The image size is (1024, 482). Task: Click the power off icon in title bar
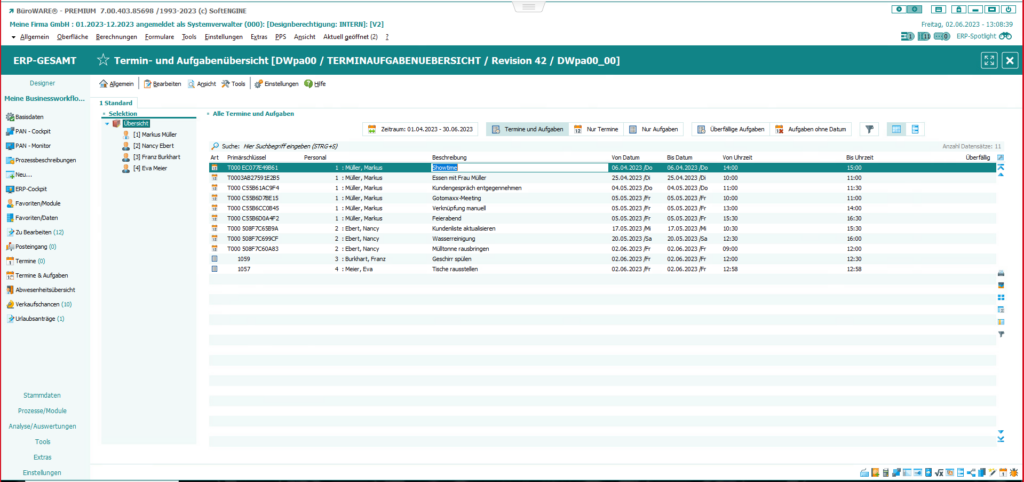click(1008, 9)
